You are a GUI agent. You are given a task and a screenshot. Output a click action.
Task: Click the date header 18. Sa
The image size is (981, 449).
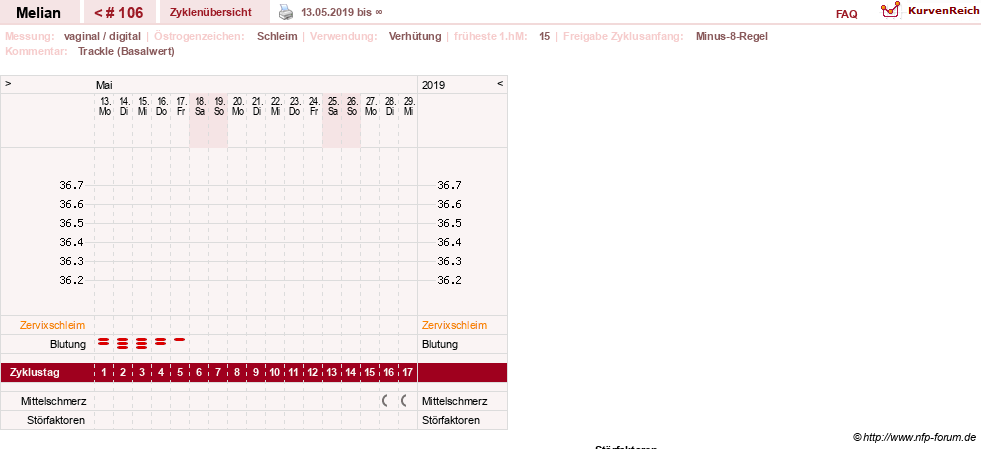click(200, 106)
